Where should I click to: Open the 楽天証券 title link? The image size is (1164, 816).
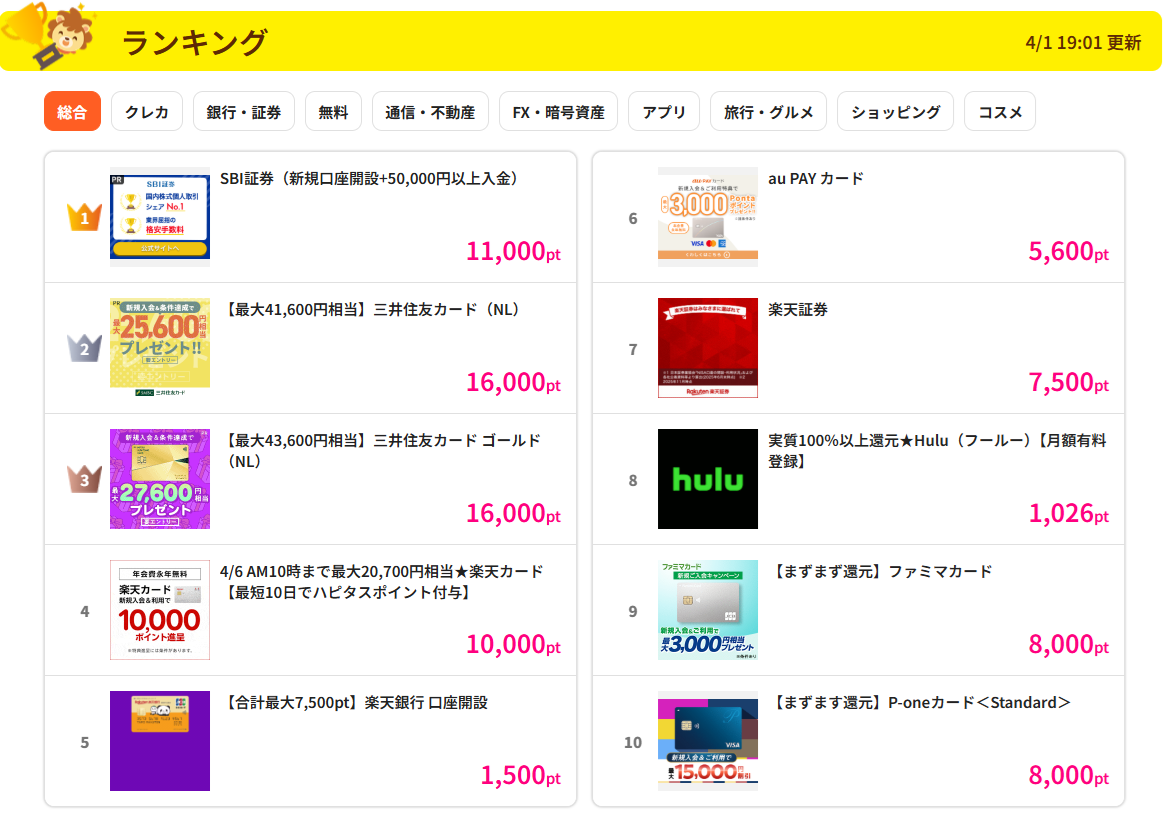(x=798, y=310)
